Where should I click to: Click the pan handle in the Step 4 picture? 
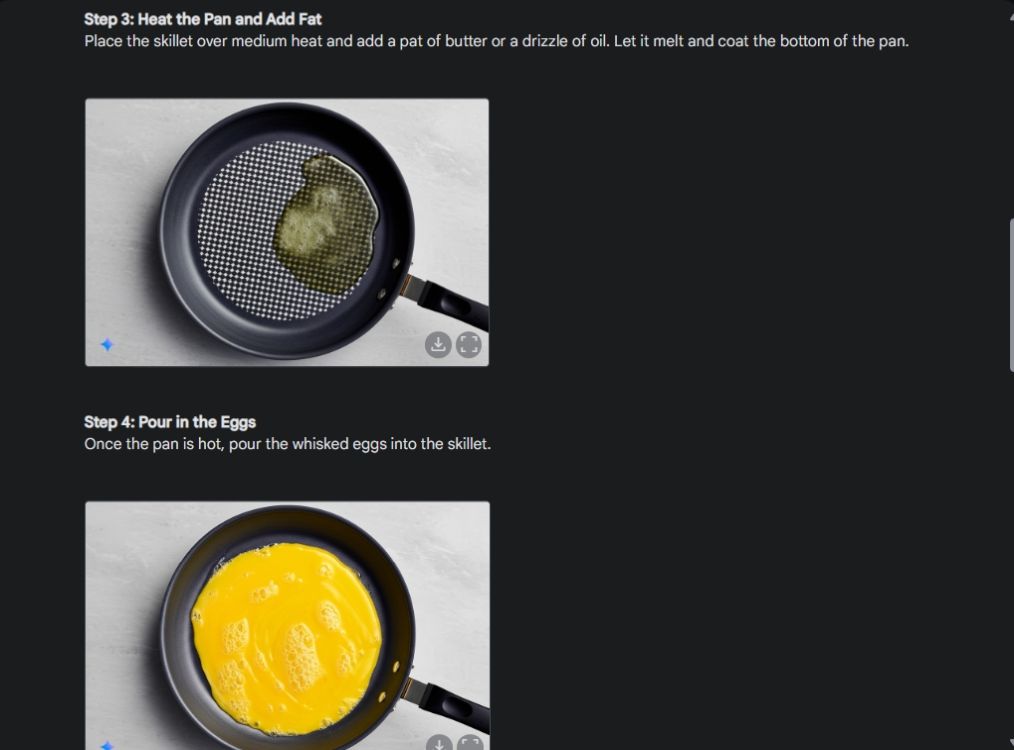(451, 705)
